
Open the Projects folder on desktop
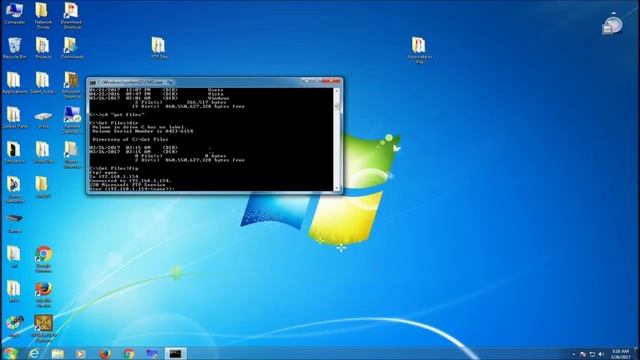pyautogui.click(x=43, y=48)
